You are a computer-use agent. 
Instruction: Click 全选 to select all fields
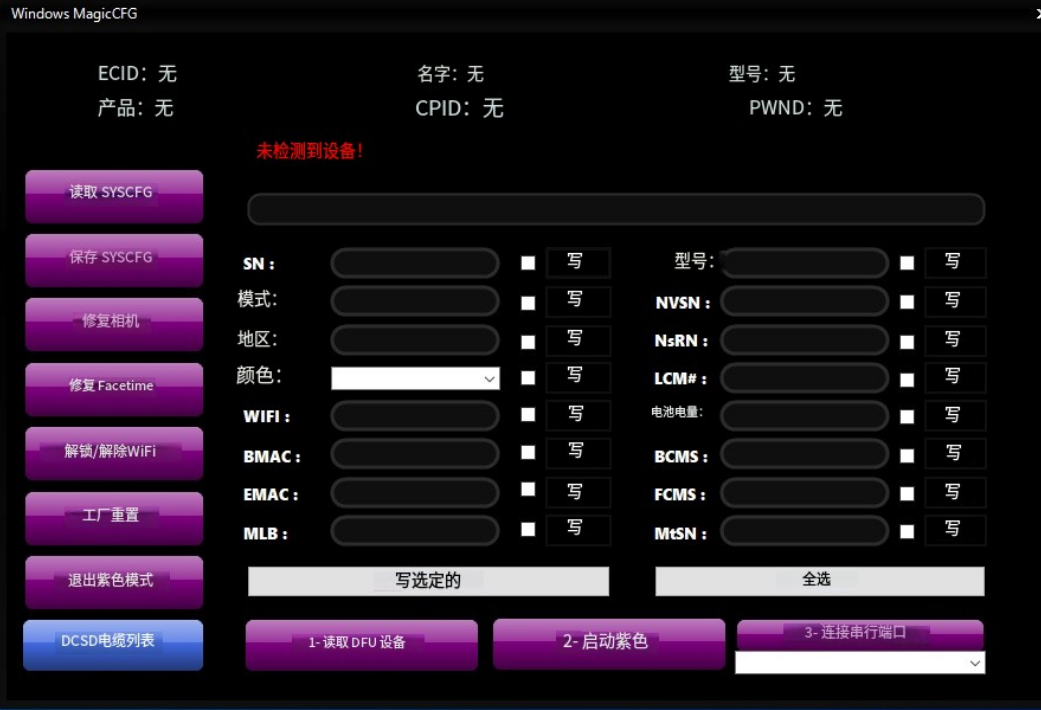(819, 581)
